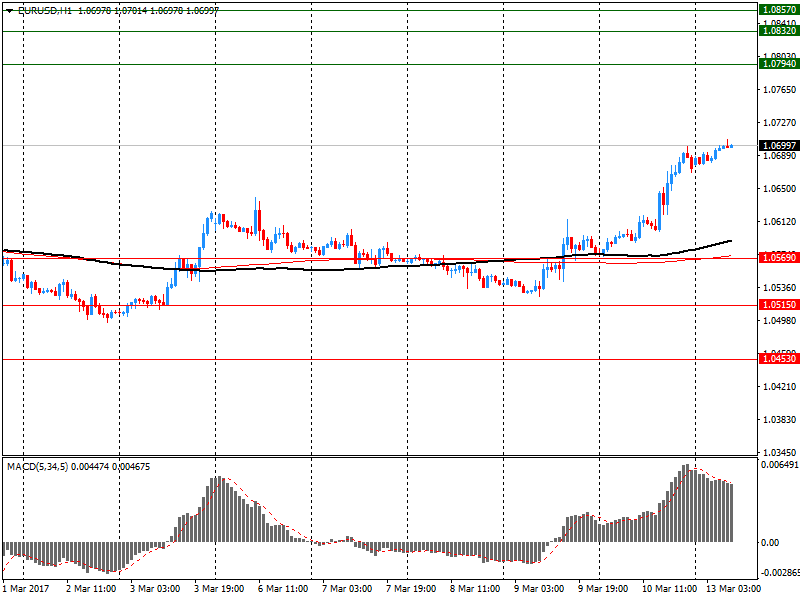Screen dimensions: 800x600
Task: Click the 7 Mar 03:00 time axis label
Action: [347, 589]
